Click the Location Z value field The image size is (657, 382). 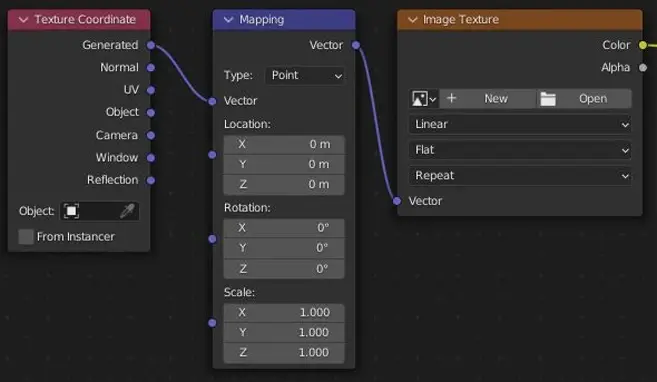click(284, 185)
